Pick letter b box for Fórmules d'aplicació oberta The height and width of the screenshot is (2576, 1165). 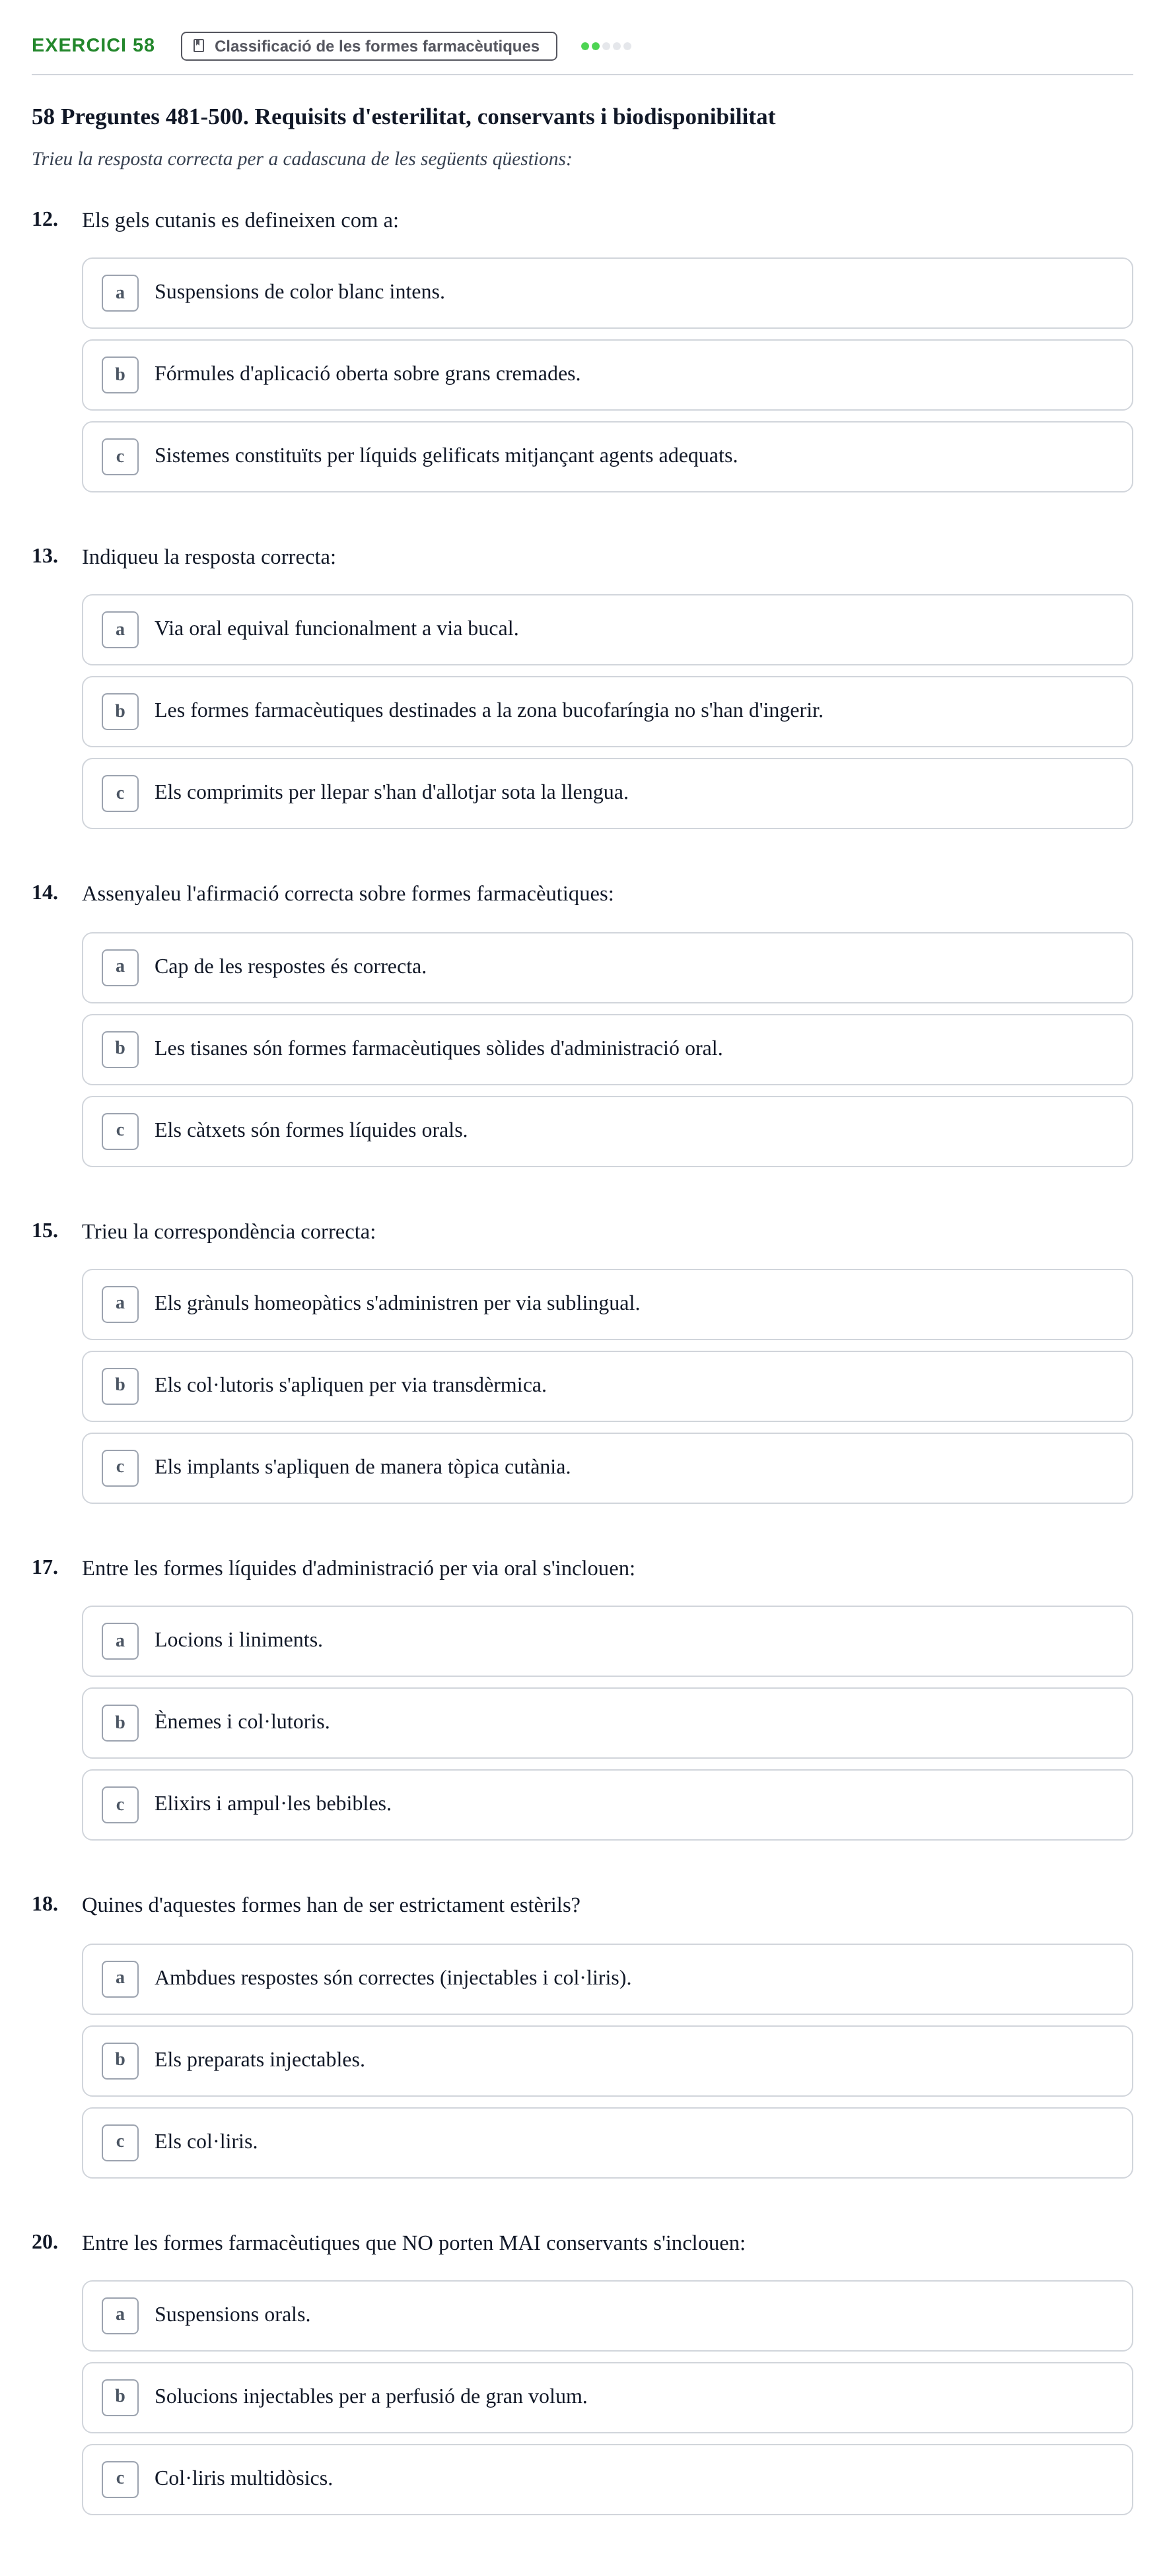[120, 375]
